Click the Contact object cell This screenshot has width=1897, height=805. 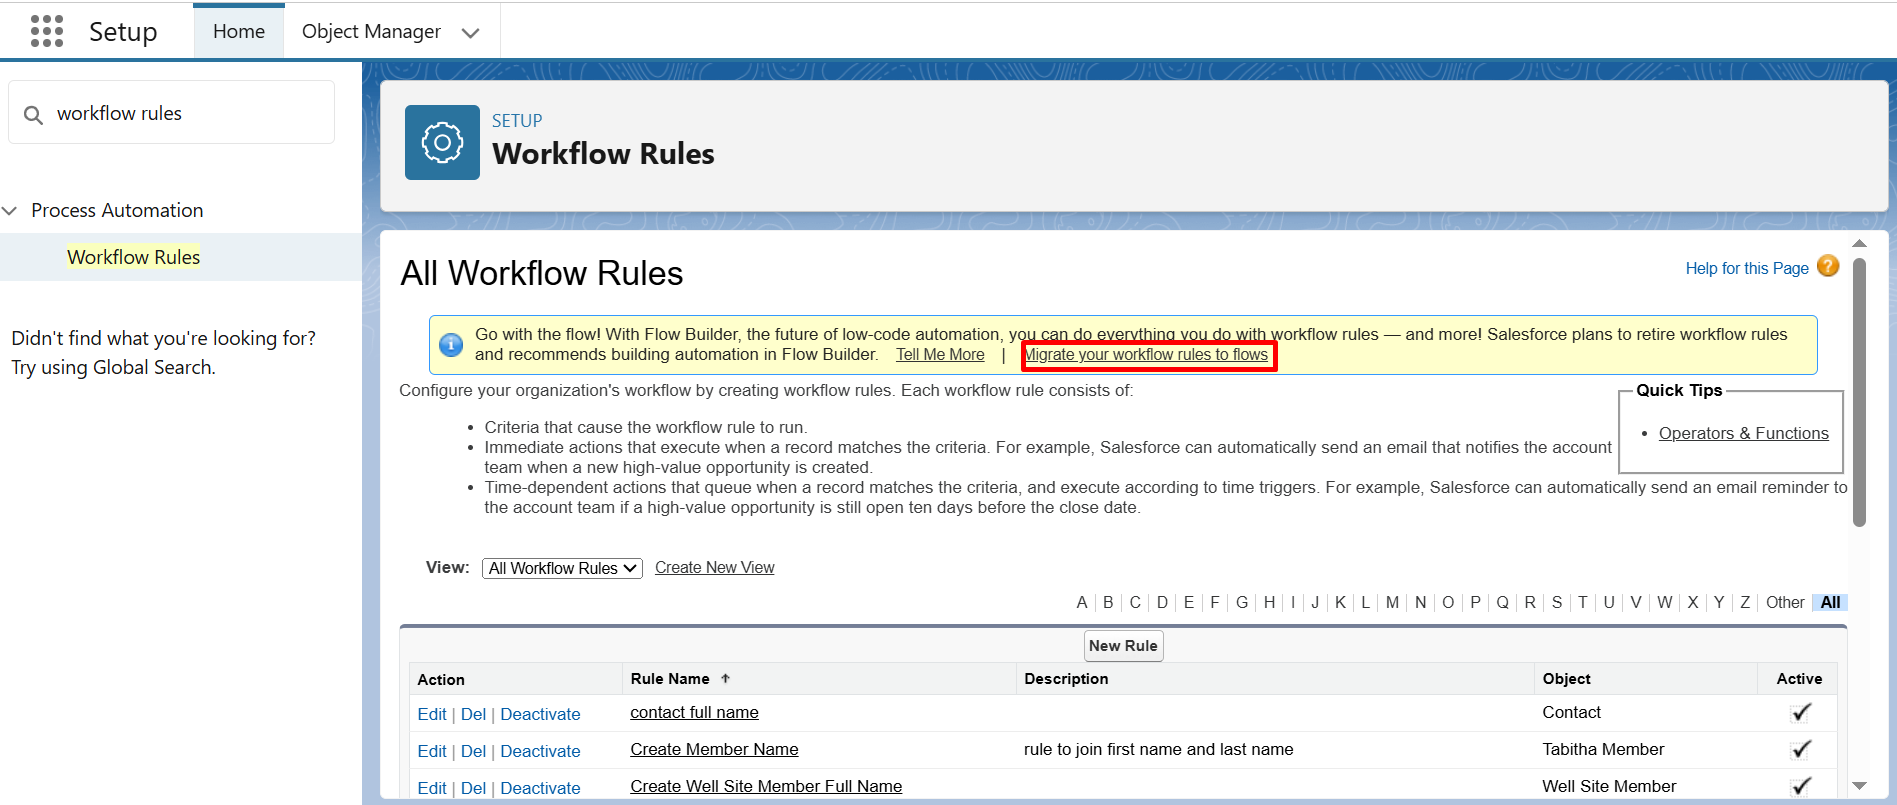1571,712
